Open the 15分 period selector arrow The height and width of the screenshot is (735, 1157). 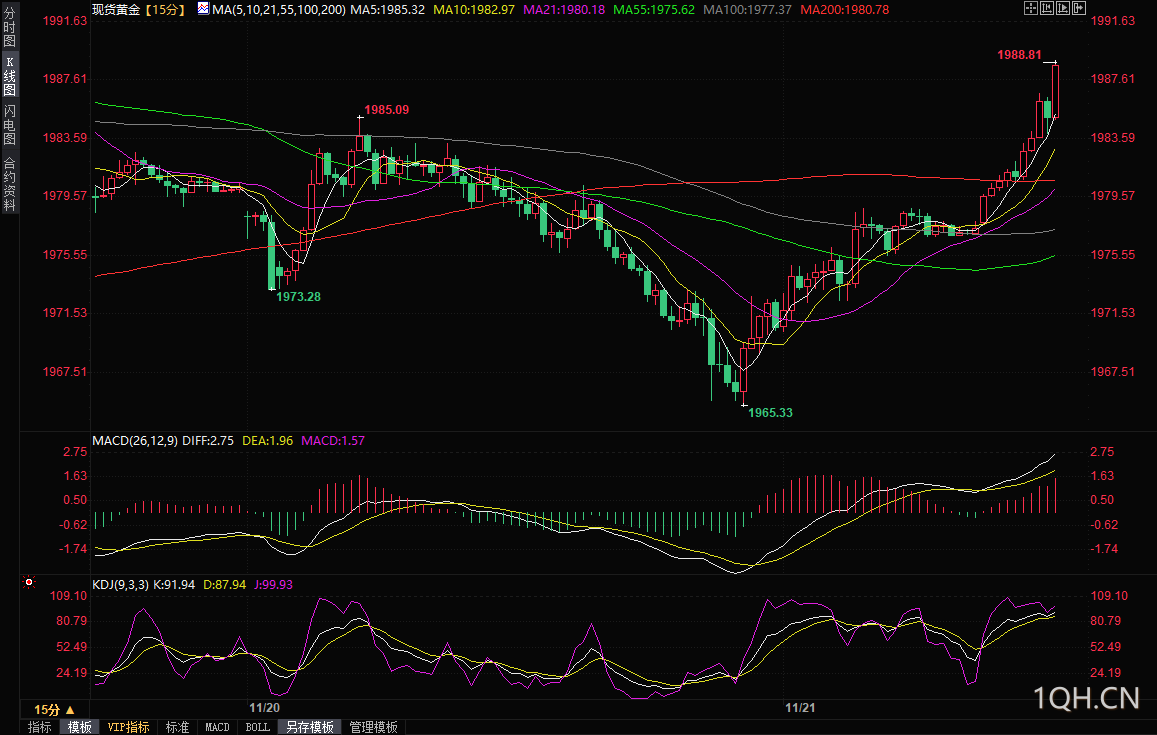click(x=69, y=709)
